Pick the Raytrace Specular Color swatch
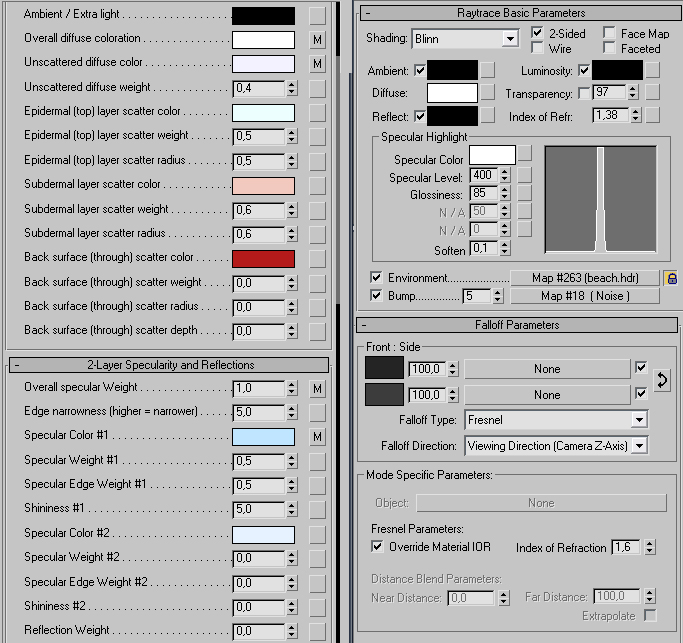Viewport: 683px width, 643px height. pyautogui.click(x=492, y=155)
